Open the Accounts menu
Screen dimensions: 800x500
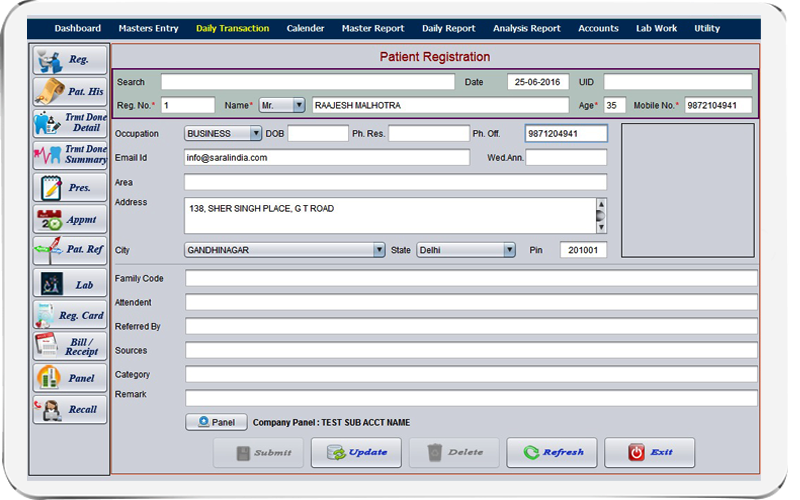coord(598,29)
